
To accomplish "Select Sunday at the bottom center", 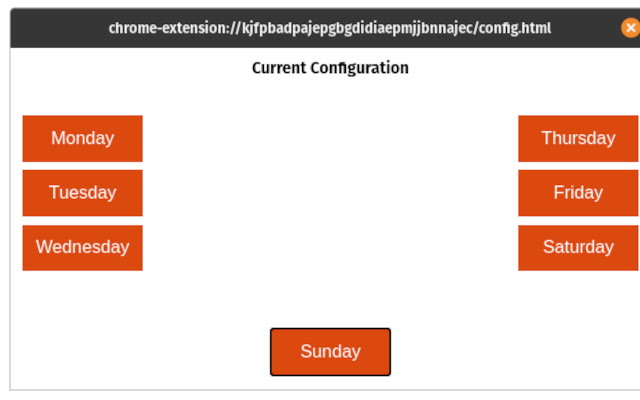I will [330, 352].
